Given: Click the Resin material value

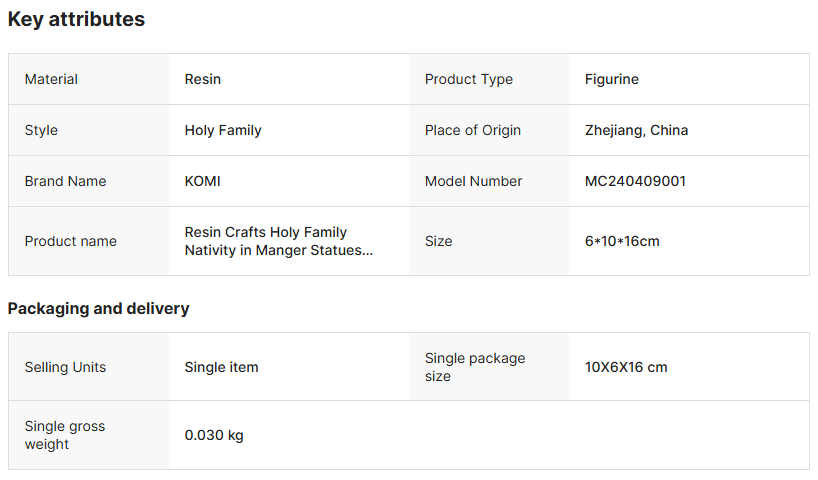Looking at the screenshot, I should 203,79.
